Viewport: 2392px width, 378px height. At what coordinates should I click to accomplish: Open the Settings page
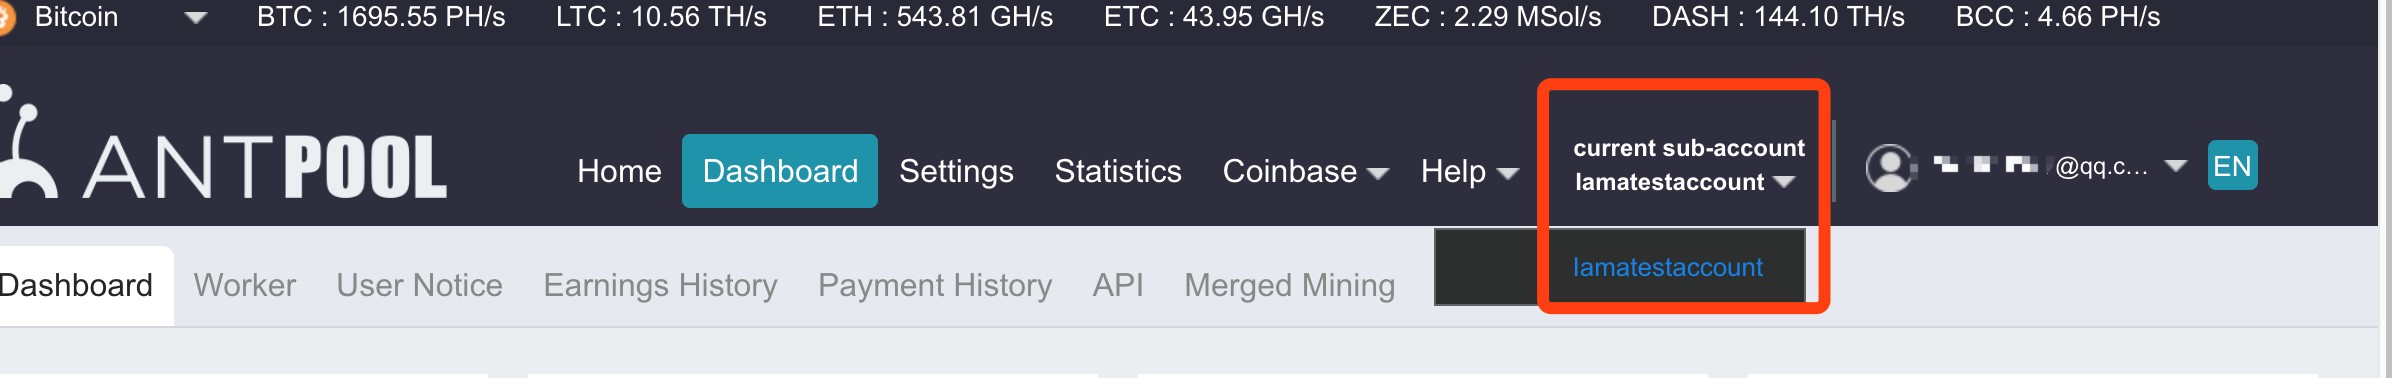956,172
